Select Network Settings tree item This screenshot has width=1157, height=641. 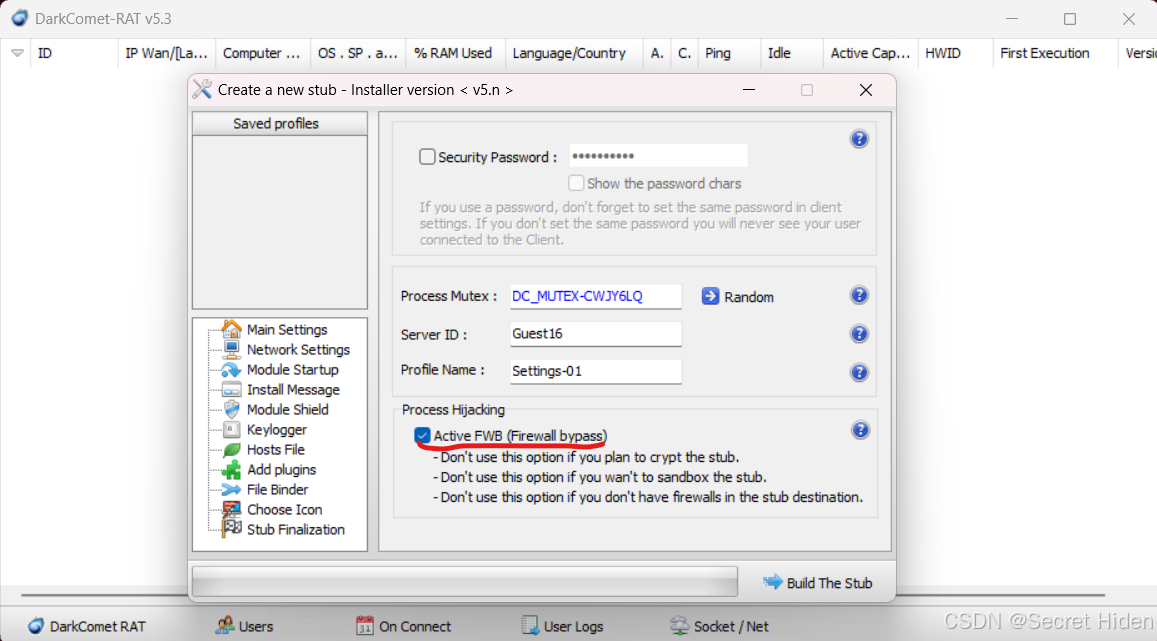[298, 350]
